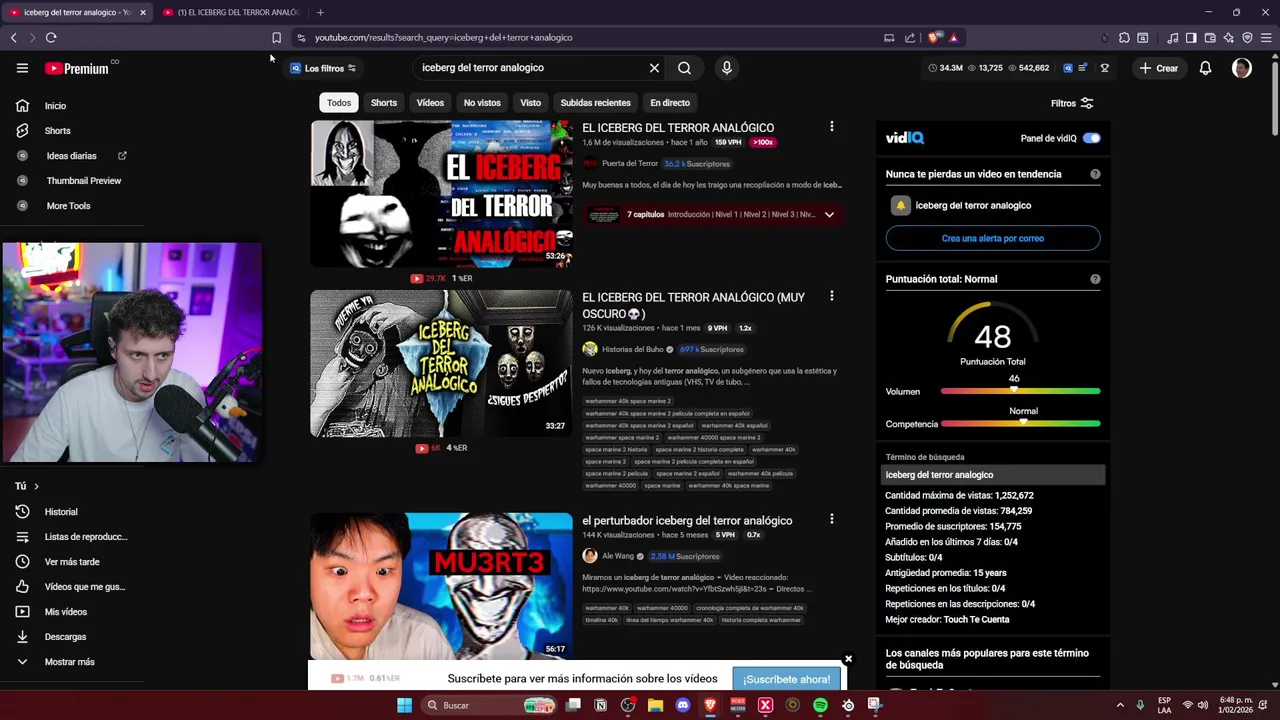Expand the Tú section chevron
The image size is (1280, 720).
(36, 486)
